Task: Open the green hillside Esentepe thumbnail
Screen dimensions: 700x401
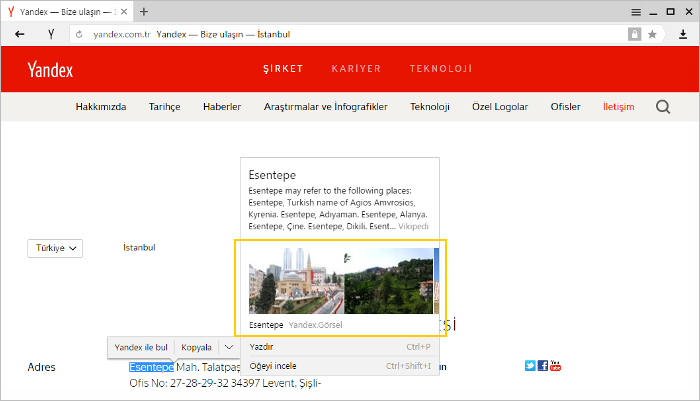Action: coord(388,281)
